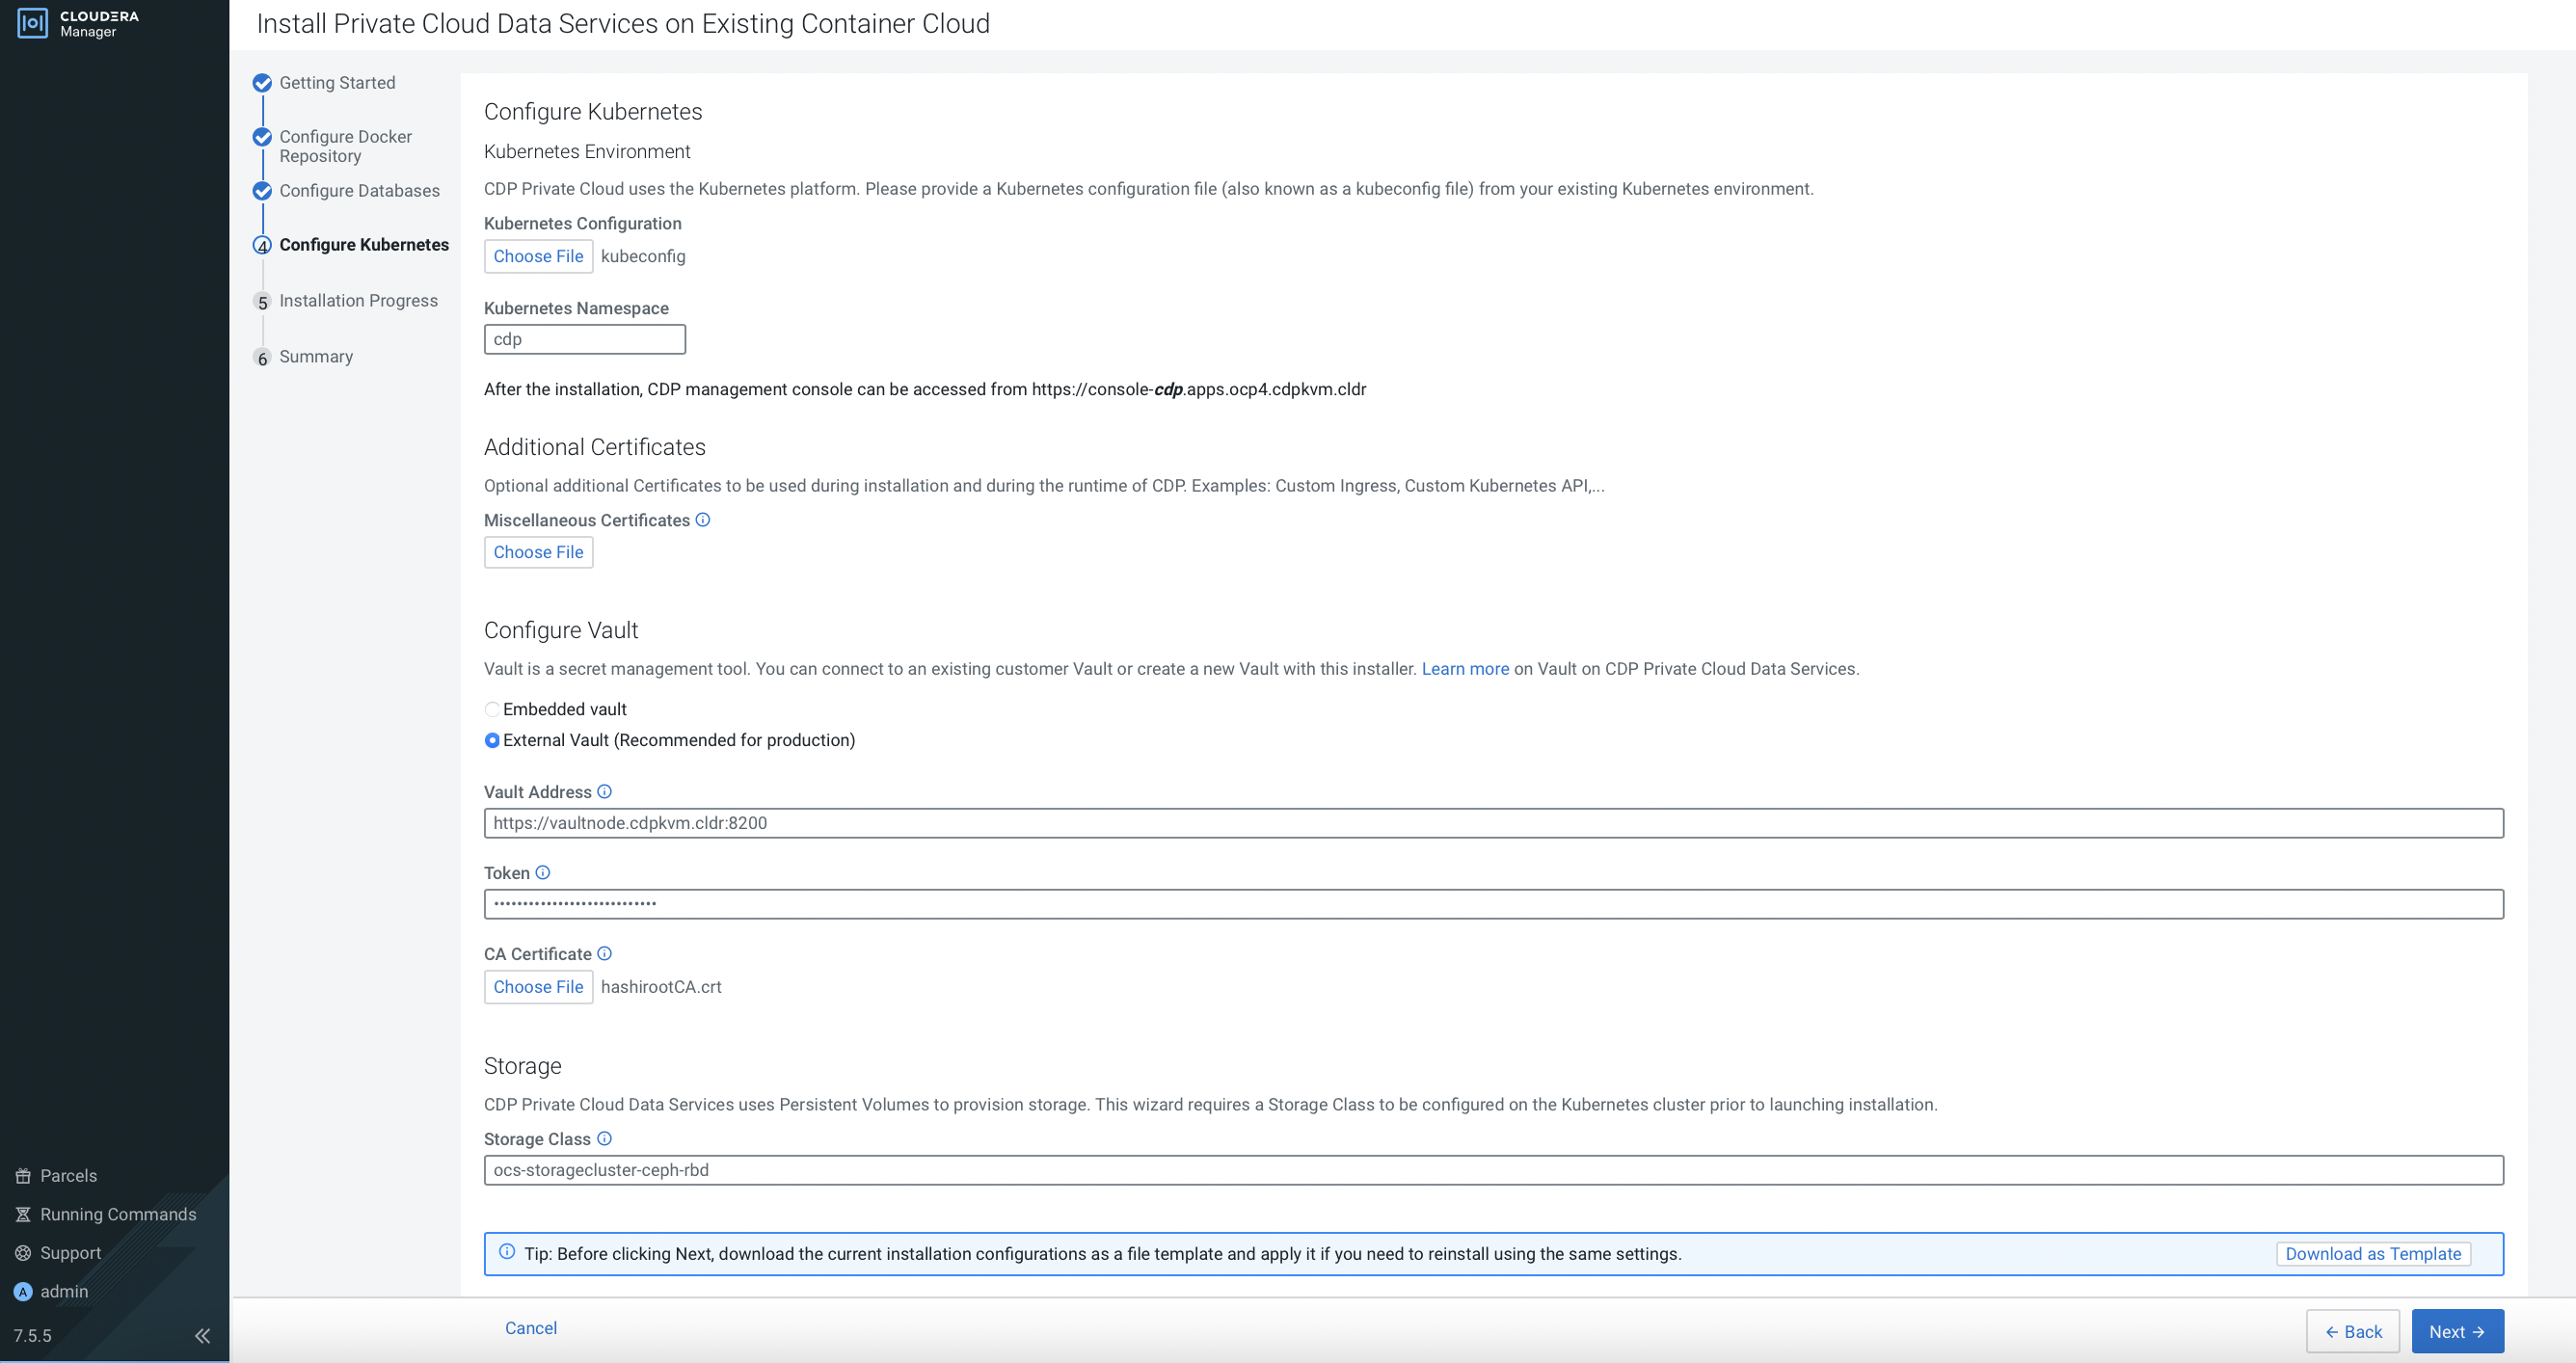Select External Vault radio option

492,740
